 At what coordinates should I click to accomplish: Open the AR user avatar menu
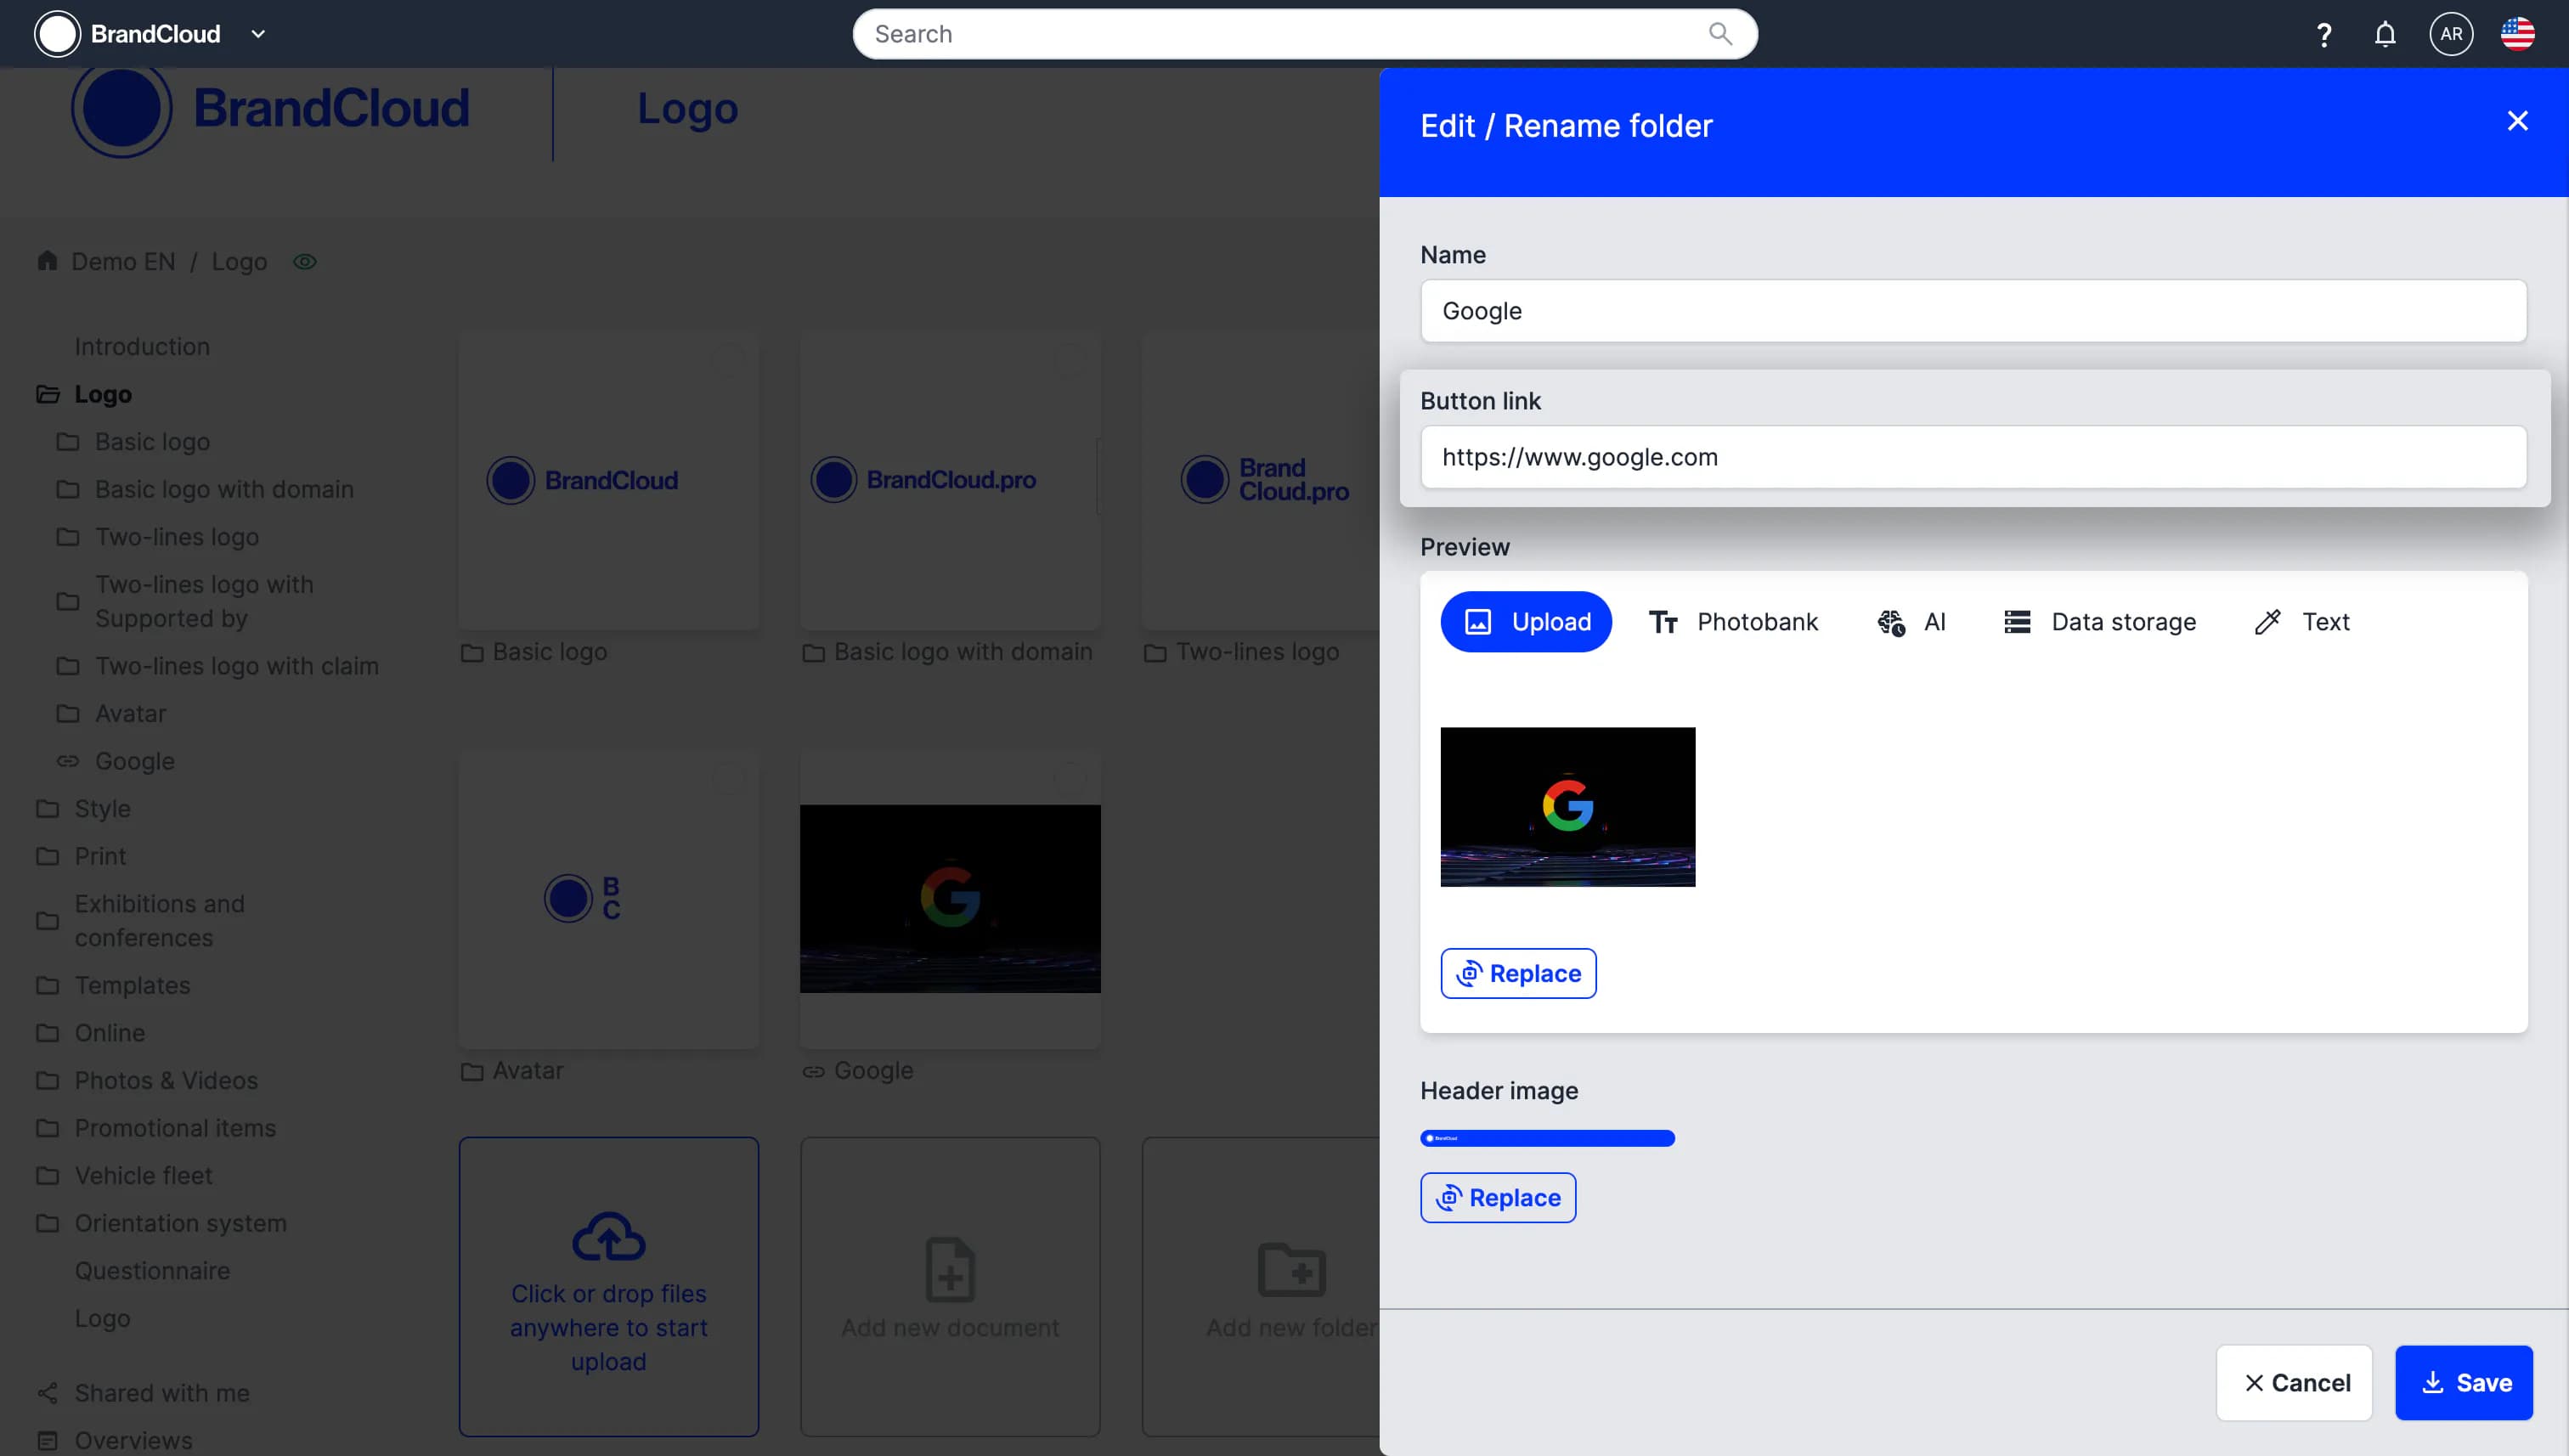click(x=2451, y=35)
